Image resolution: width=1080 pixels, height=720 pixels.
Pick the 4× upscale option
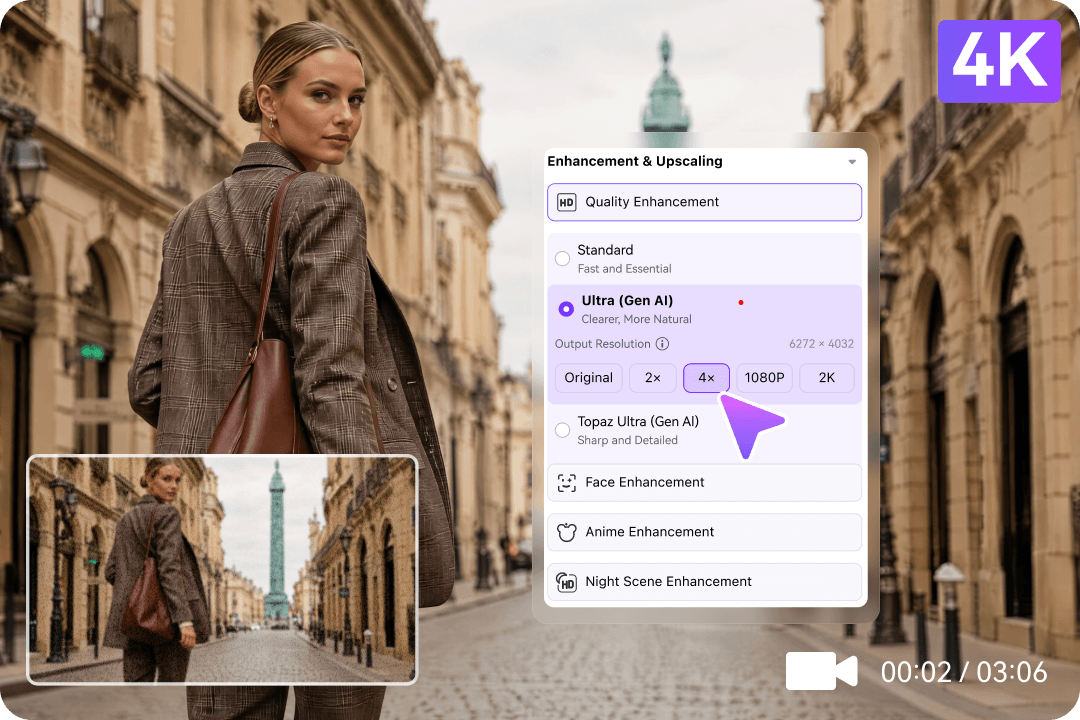click(706, 378)
